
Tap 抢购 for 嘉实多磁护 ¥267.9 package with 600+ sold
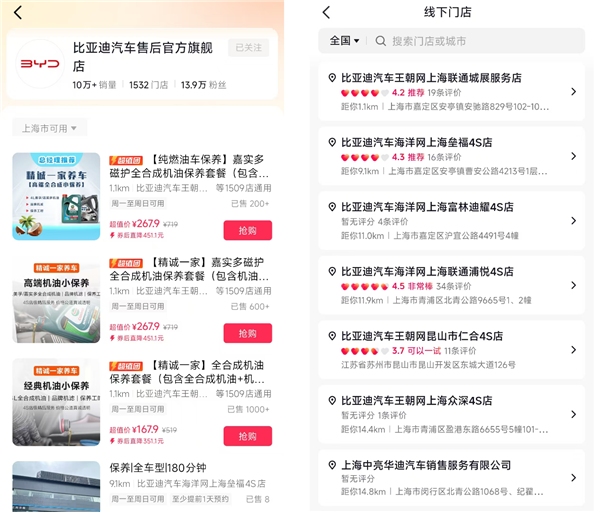click(x=248, y=333)
